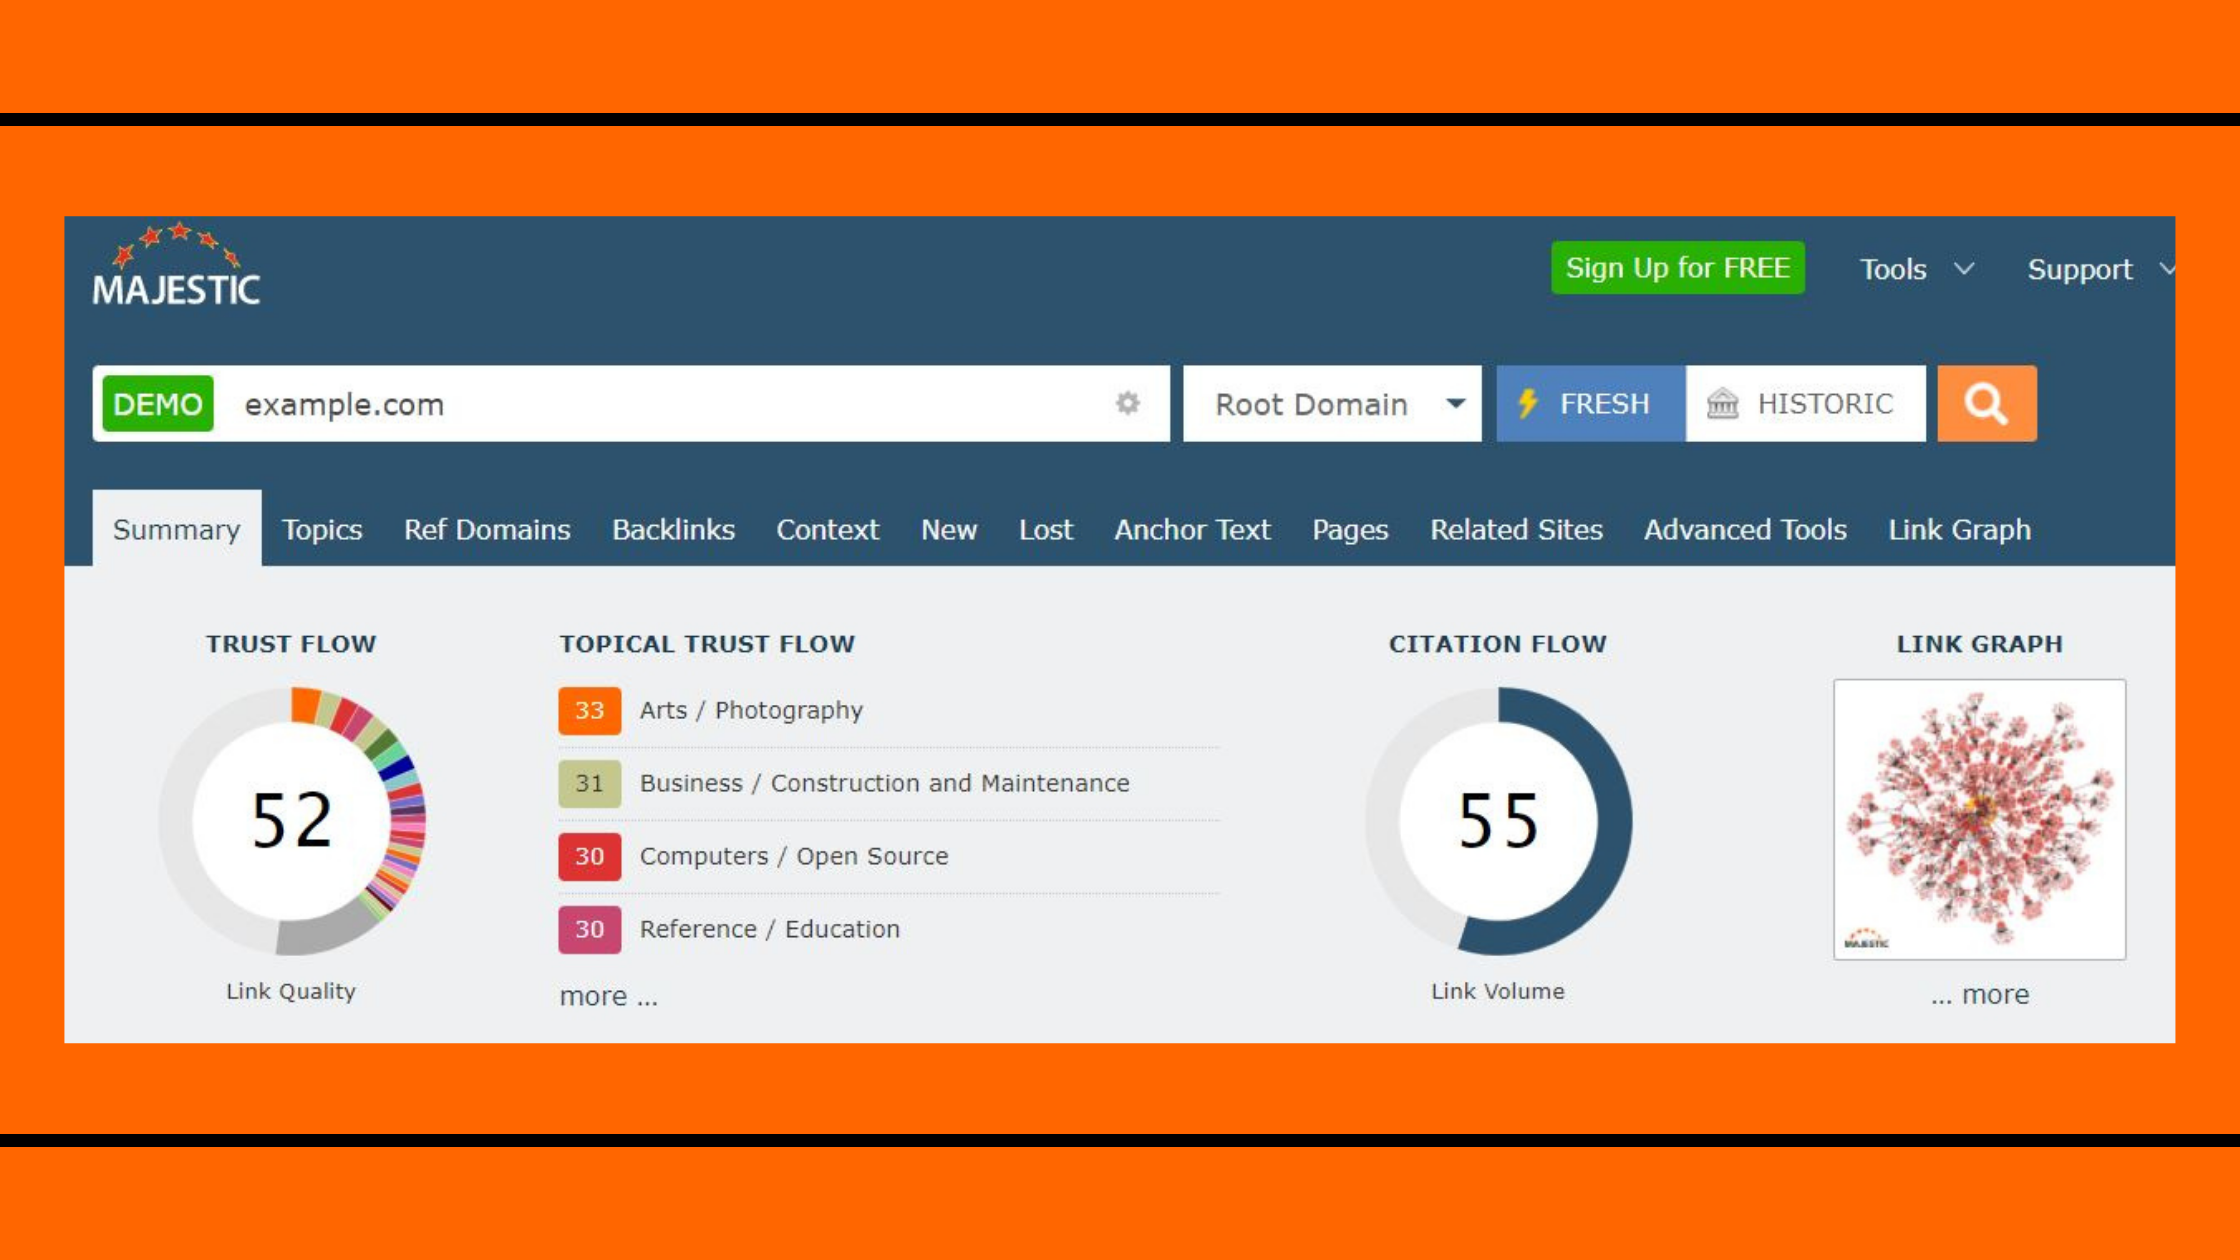
Task: Open search settings gear icon
Action: pyautogui.click(x=1128, y=403)
